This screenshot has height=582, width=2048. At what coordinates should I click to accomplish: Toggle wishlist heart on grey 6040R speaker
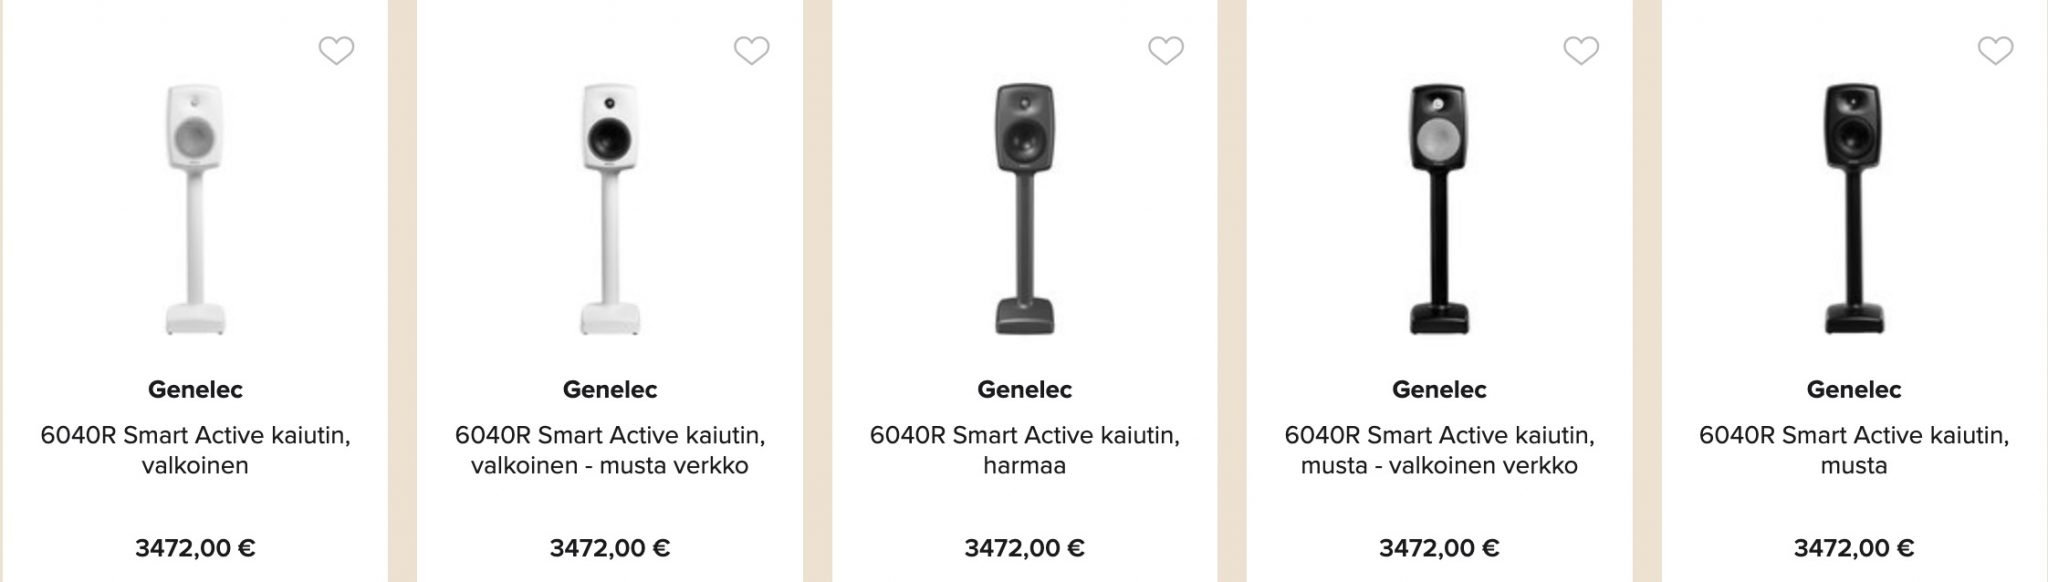click(x=1166, y=50)
